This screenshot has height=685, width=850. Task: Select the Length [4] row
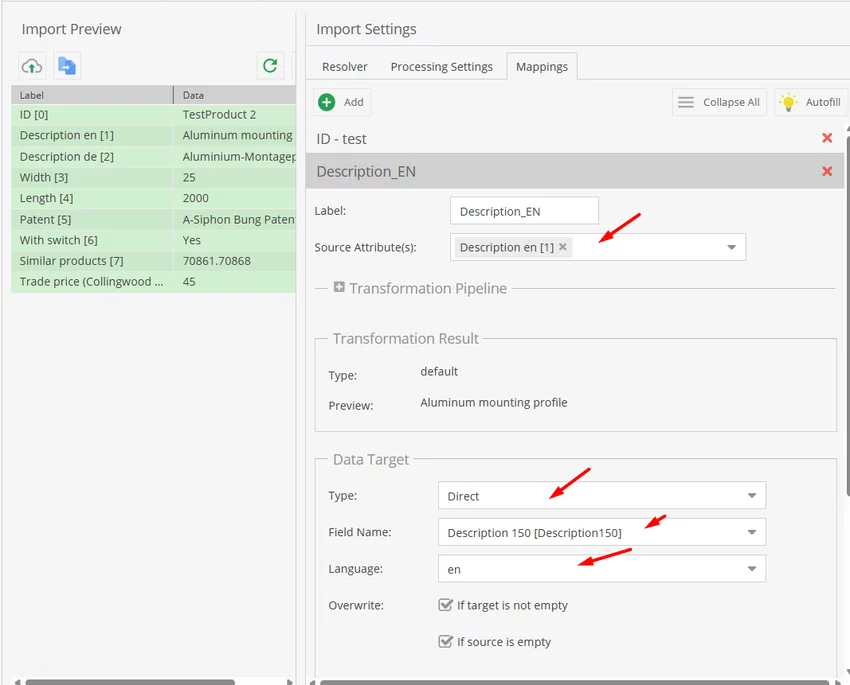click(153, 198)
